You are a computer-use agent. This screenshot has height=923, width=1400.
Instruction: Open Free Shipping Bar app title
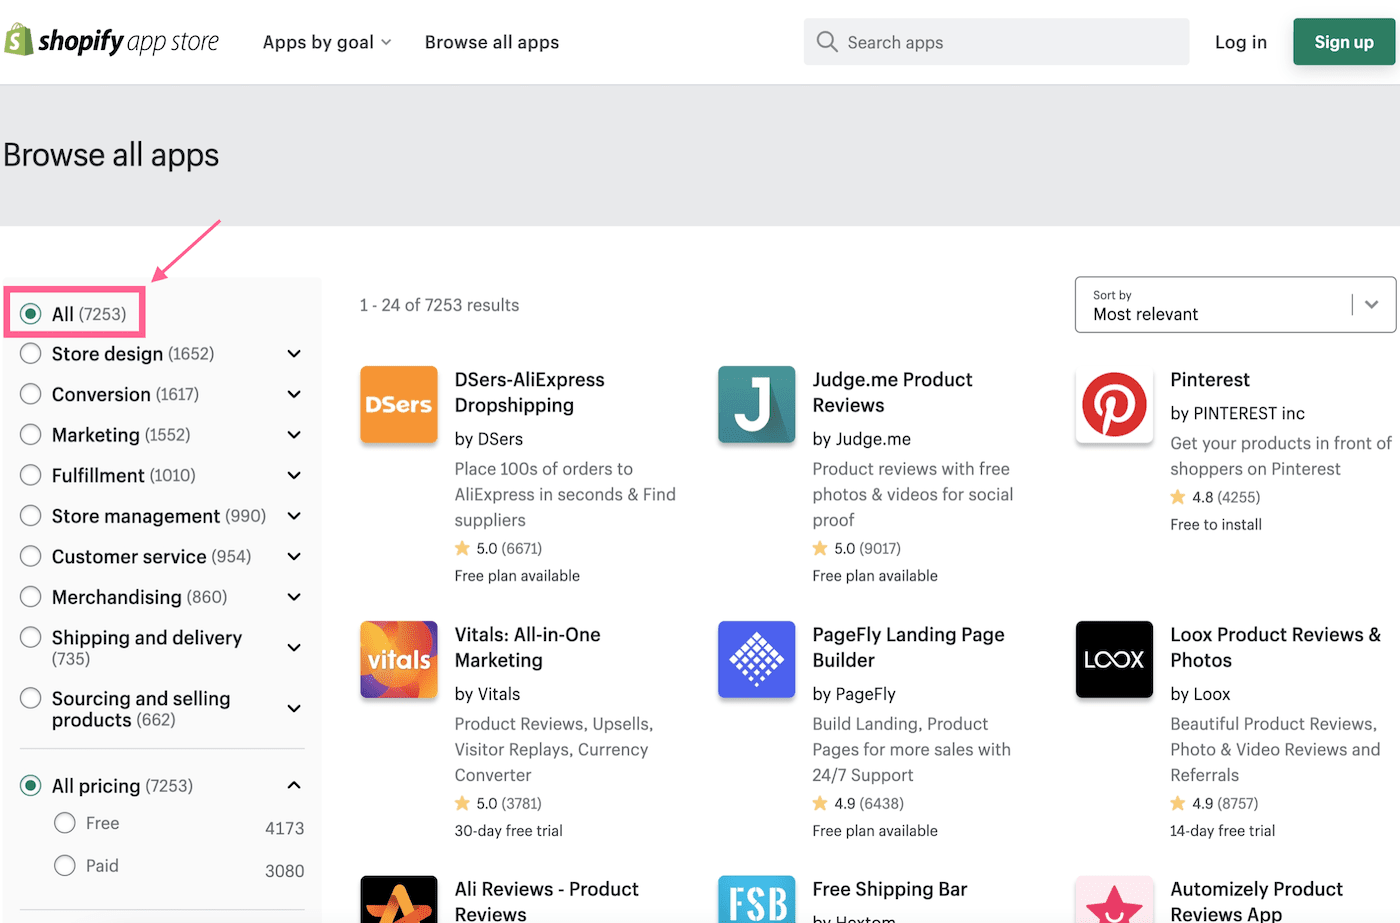[890, 889]
